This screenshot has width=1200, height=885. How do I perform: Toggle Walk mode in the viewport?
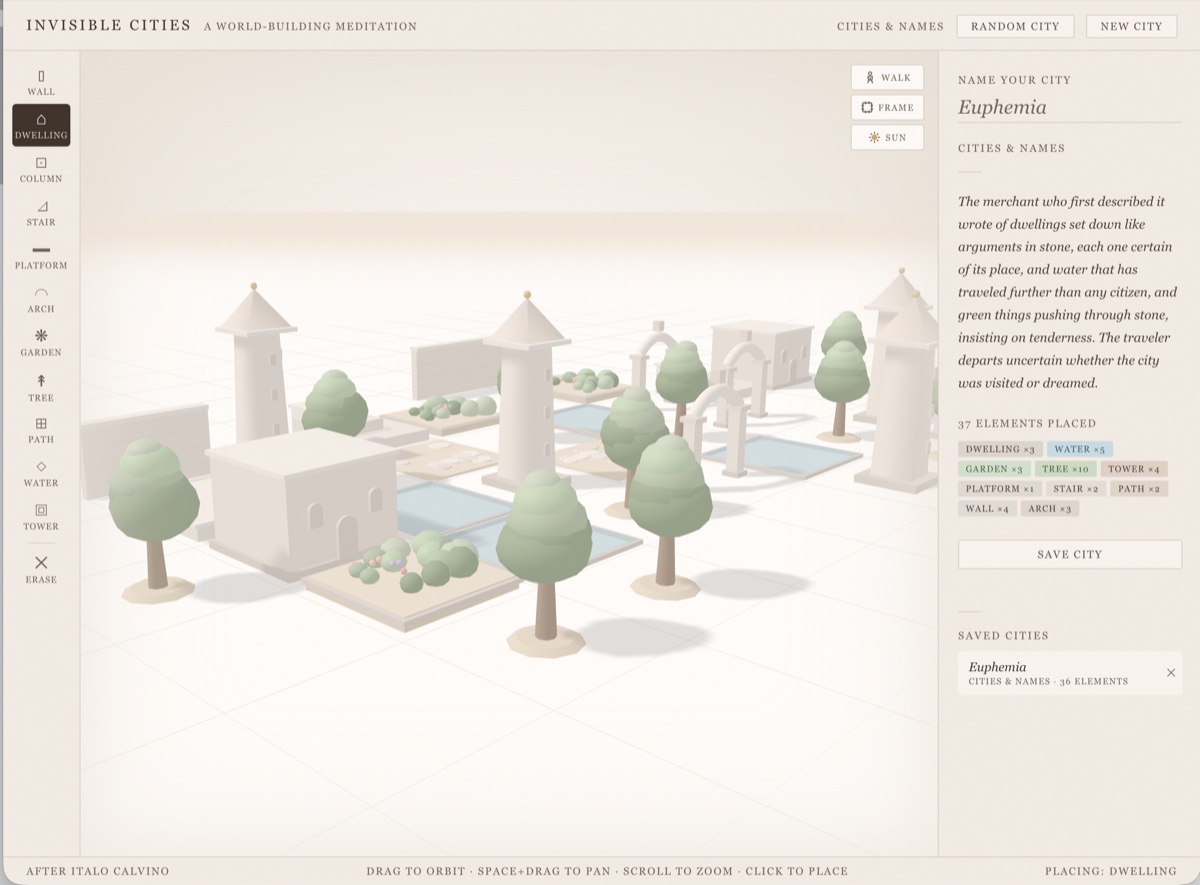[x=887, y=78]
